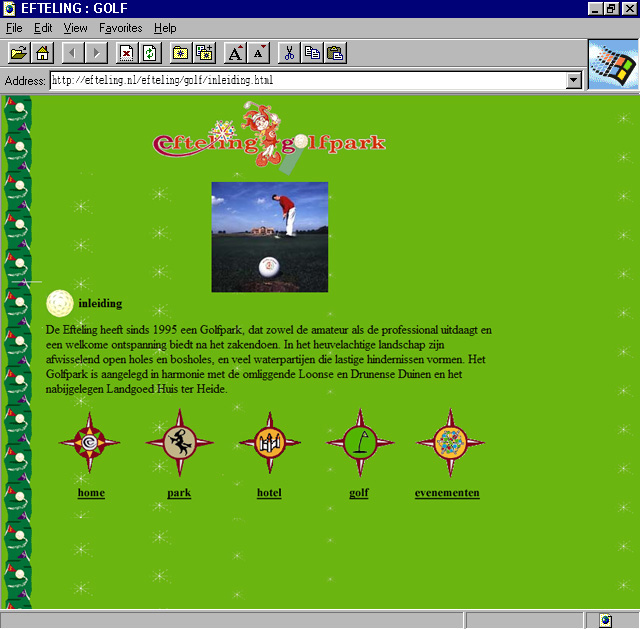
Task: Follow the home text link
Action: tap(91, 493)
